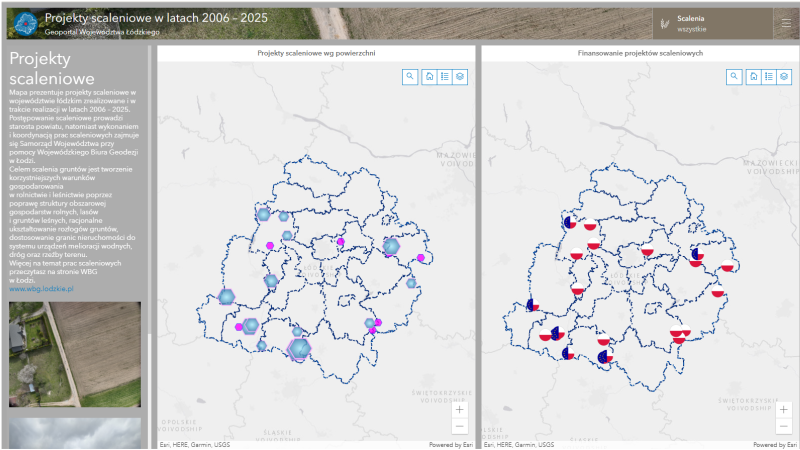Viewport: 800px width, 450px height.
Task: Open the www.wbg.lodzkie.pl link
Action: click(41, 289)
